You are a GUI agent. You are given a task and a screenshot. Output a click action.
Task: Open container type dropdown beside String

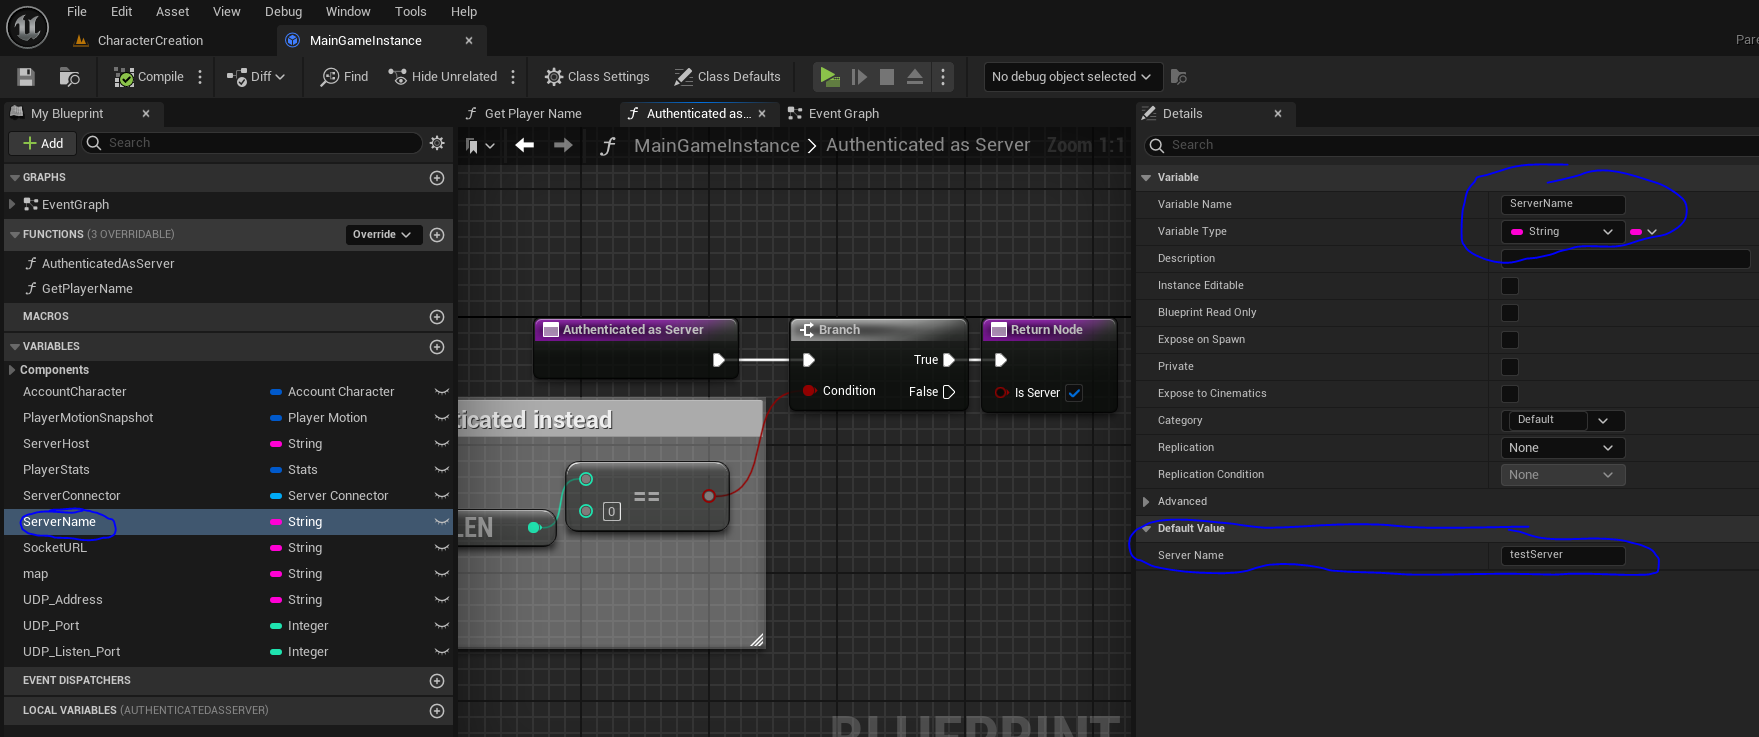[x=1644, y=232]
